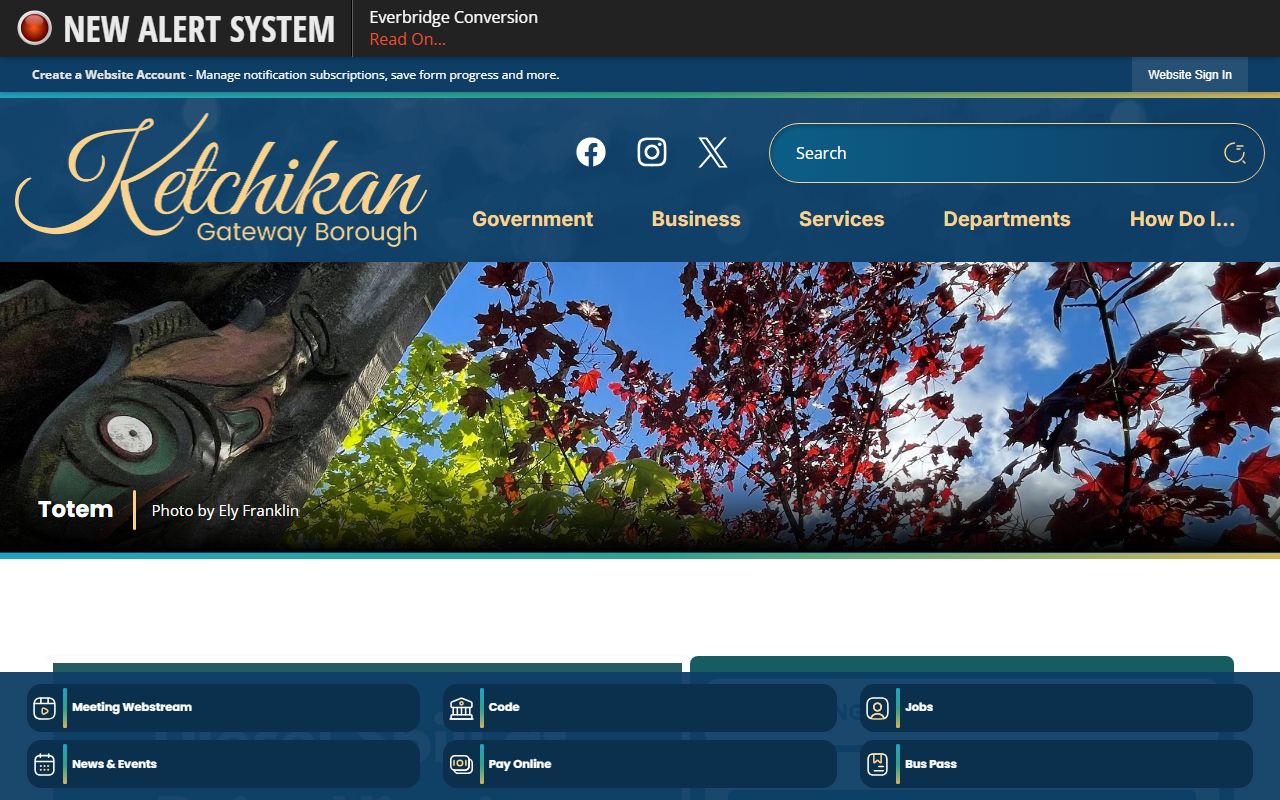Expand the How Do I... menu
Screen dimensions: 1280x800
[1182, 219]
